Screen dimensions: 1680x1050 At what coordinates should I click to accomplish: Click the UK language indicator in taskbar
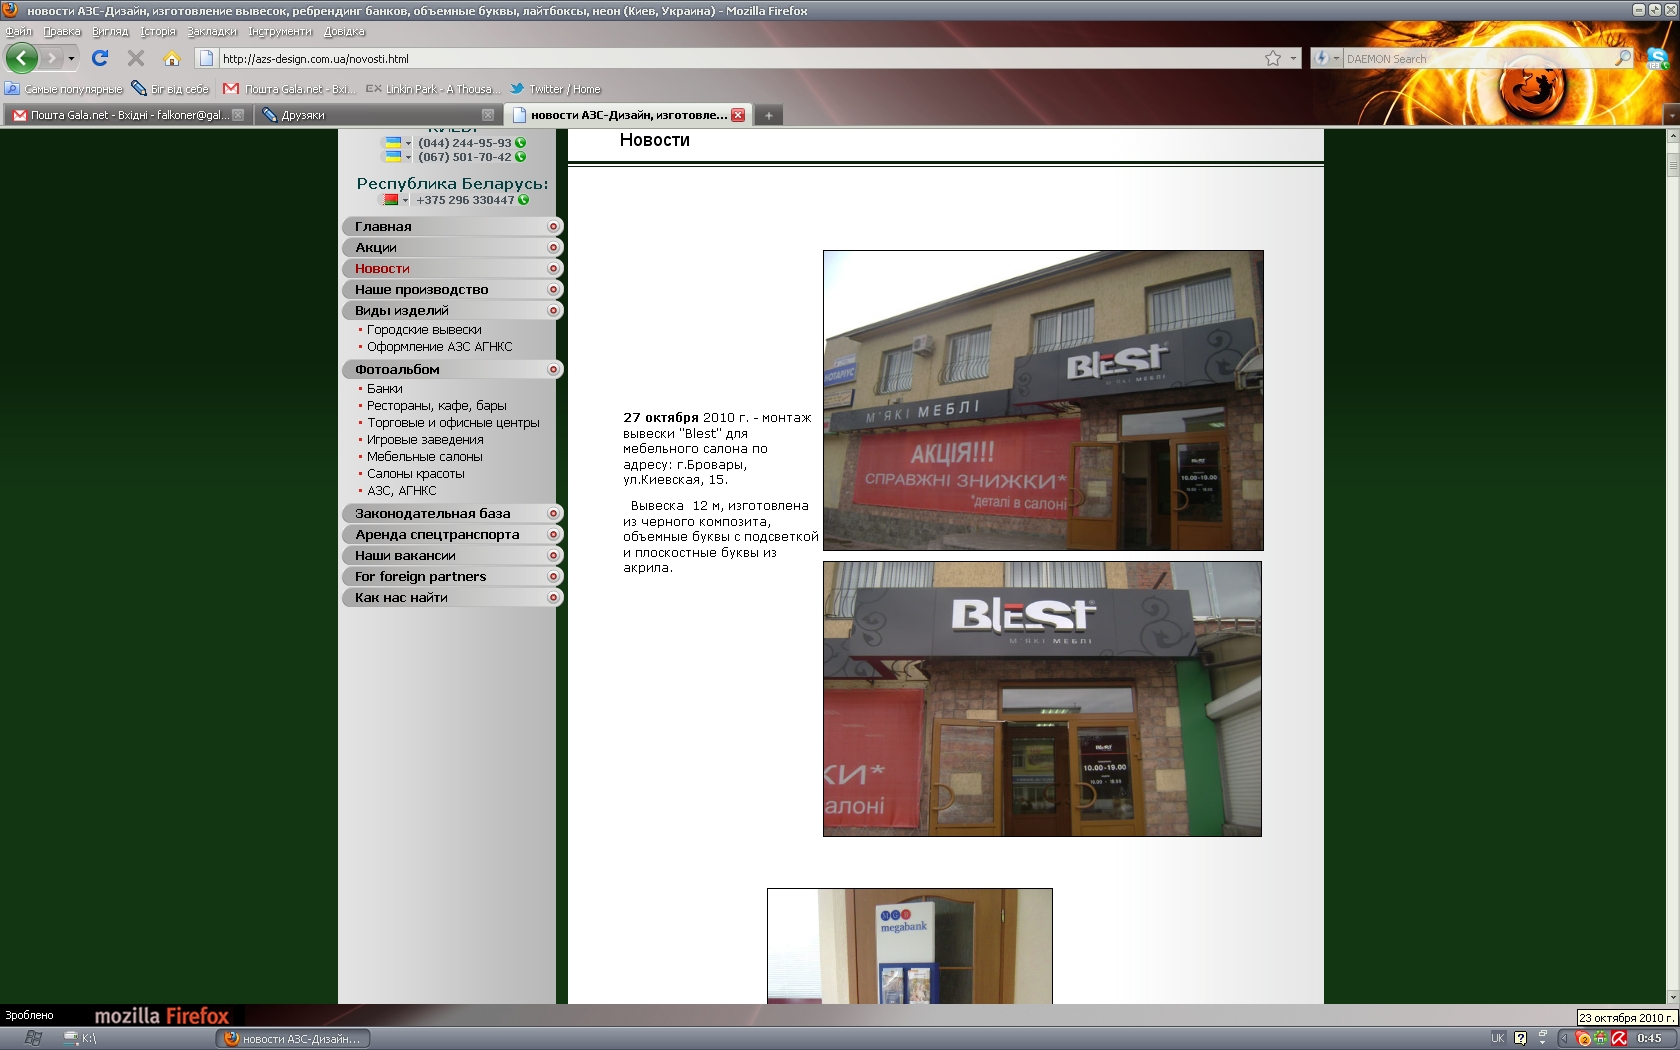pos(1498,1038)
